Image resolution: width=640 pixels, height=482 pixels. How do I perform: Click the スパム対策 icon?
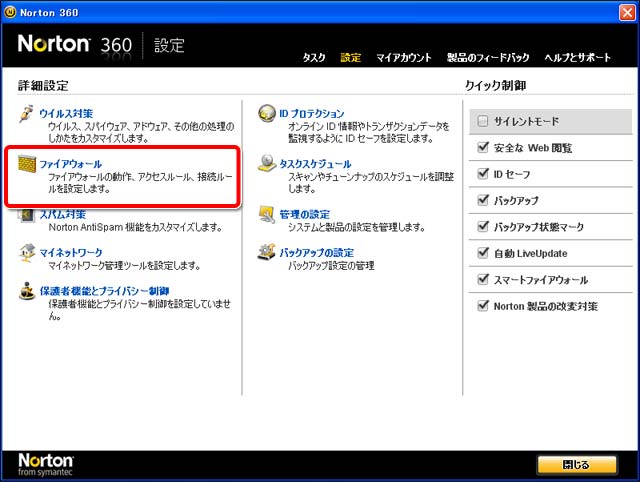pos(27,215)
